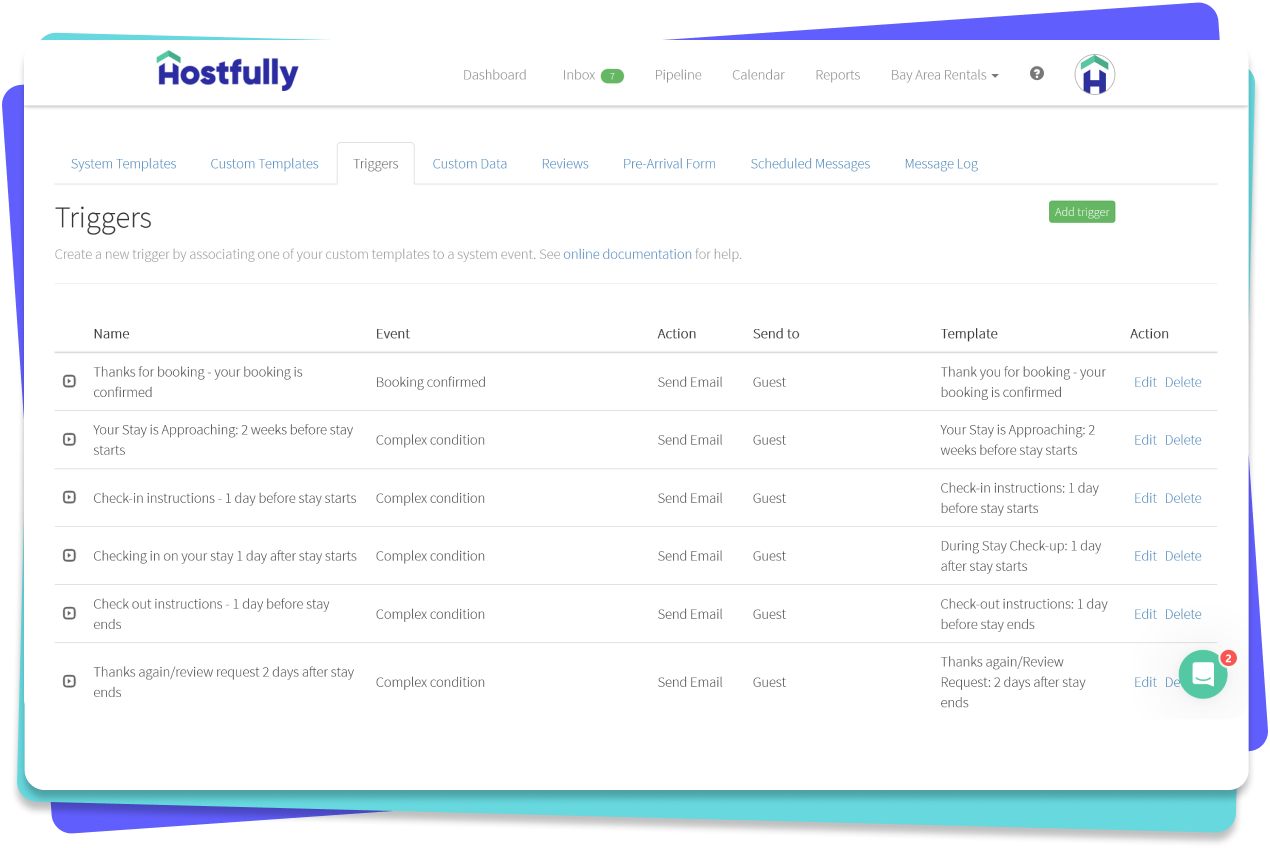
Task: Go to Calendar in the top navigation
Action: click(x=758, y=75)
